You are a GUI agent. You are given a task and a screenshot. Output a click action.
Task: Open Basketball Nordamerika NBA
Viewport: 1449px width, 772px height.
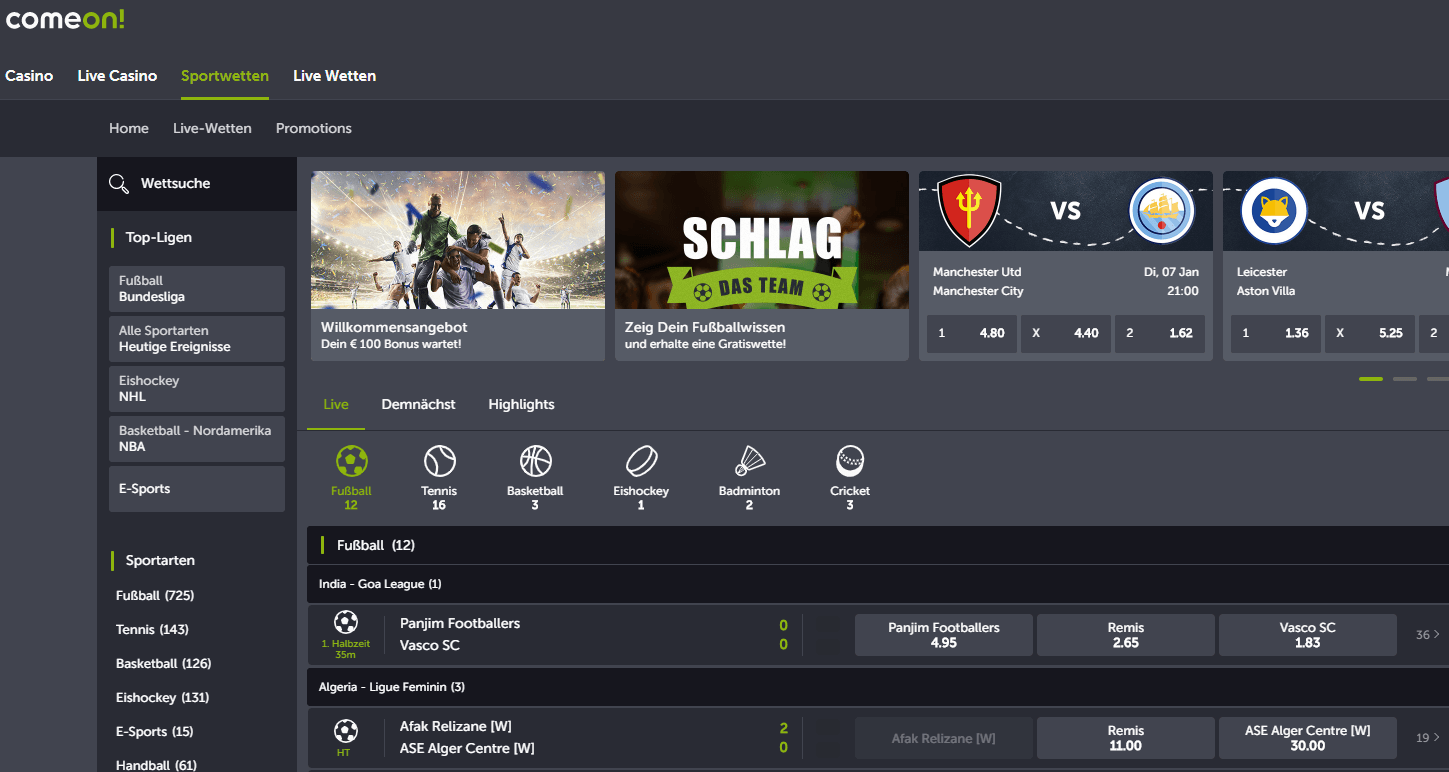coord(197,439)
